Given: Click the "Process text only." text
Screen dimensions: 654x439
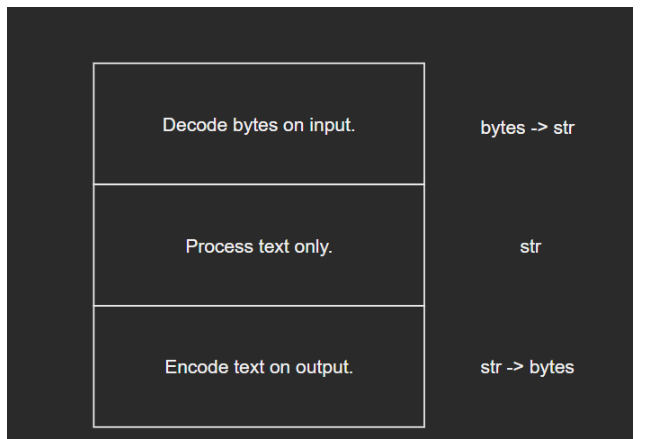Looking at the screenshot, I should pos(258,246).
